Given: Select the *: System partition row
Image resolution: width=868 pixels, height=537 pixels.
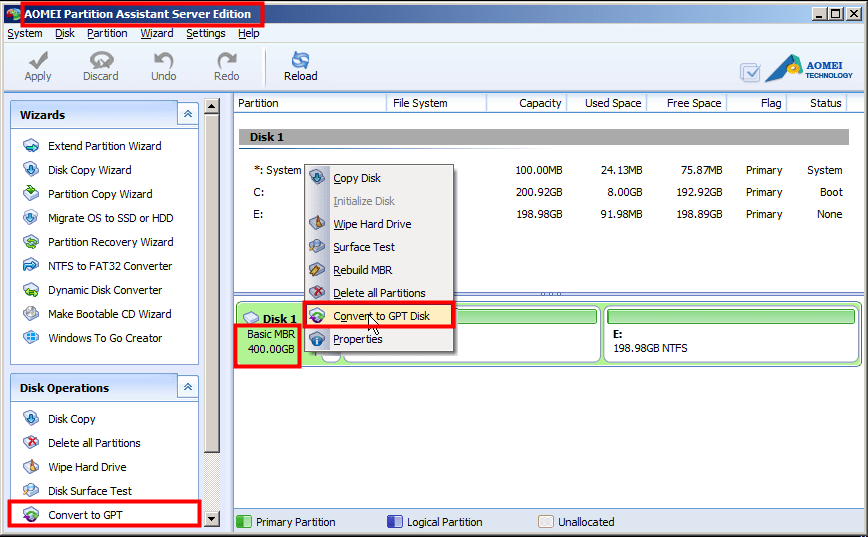Looking at the screenshot, I should [544, 170].
